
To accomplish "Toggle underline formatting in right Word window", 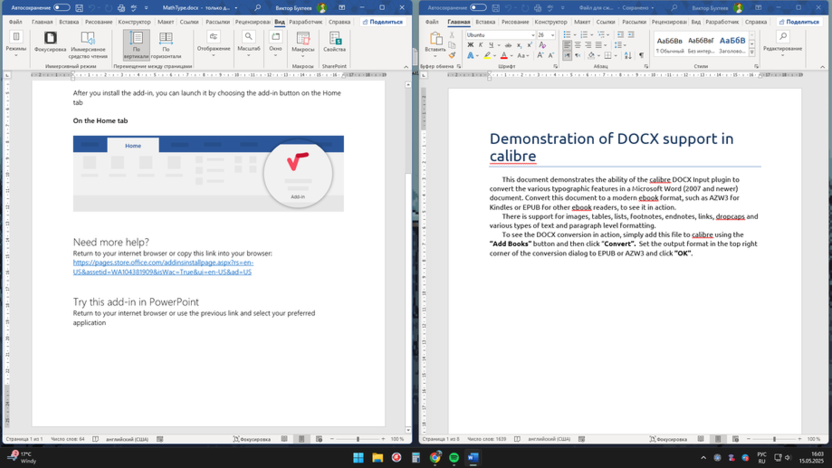I will 491,45.
